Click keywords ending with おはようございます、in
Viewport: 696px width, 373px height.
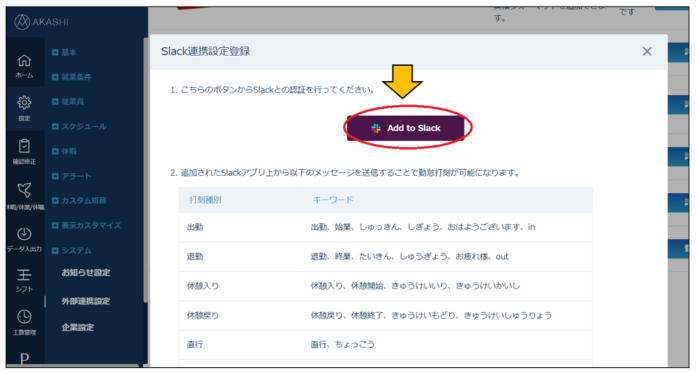tap(423, 227)
